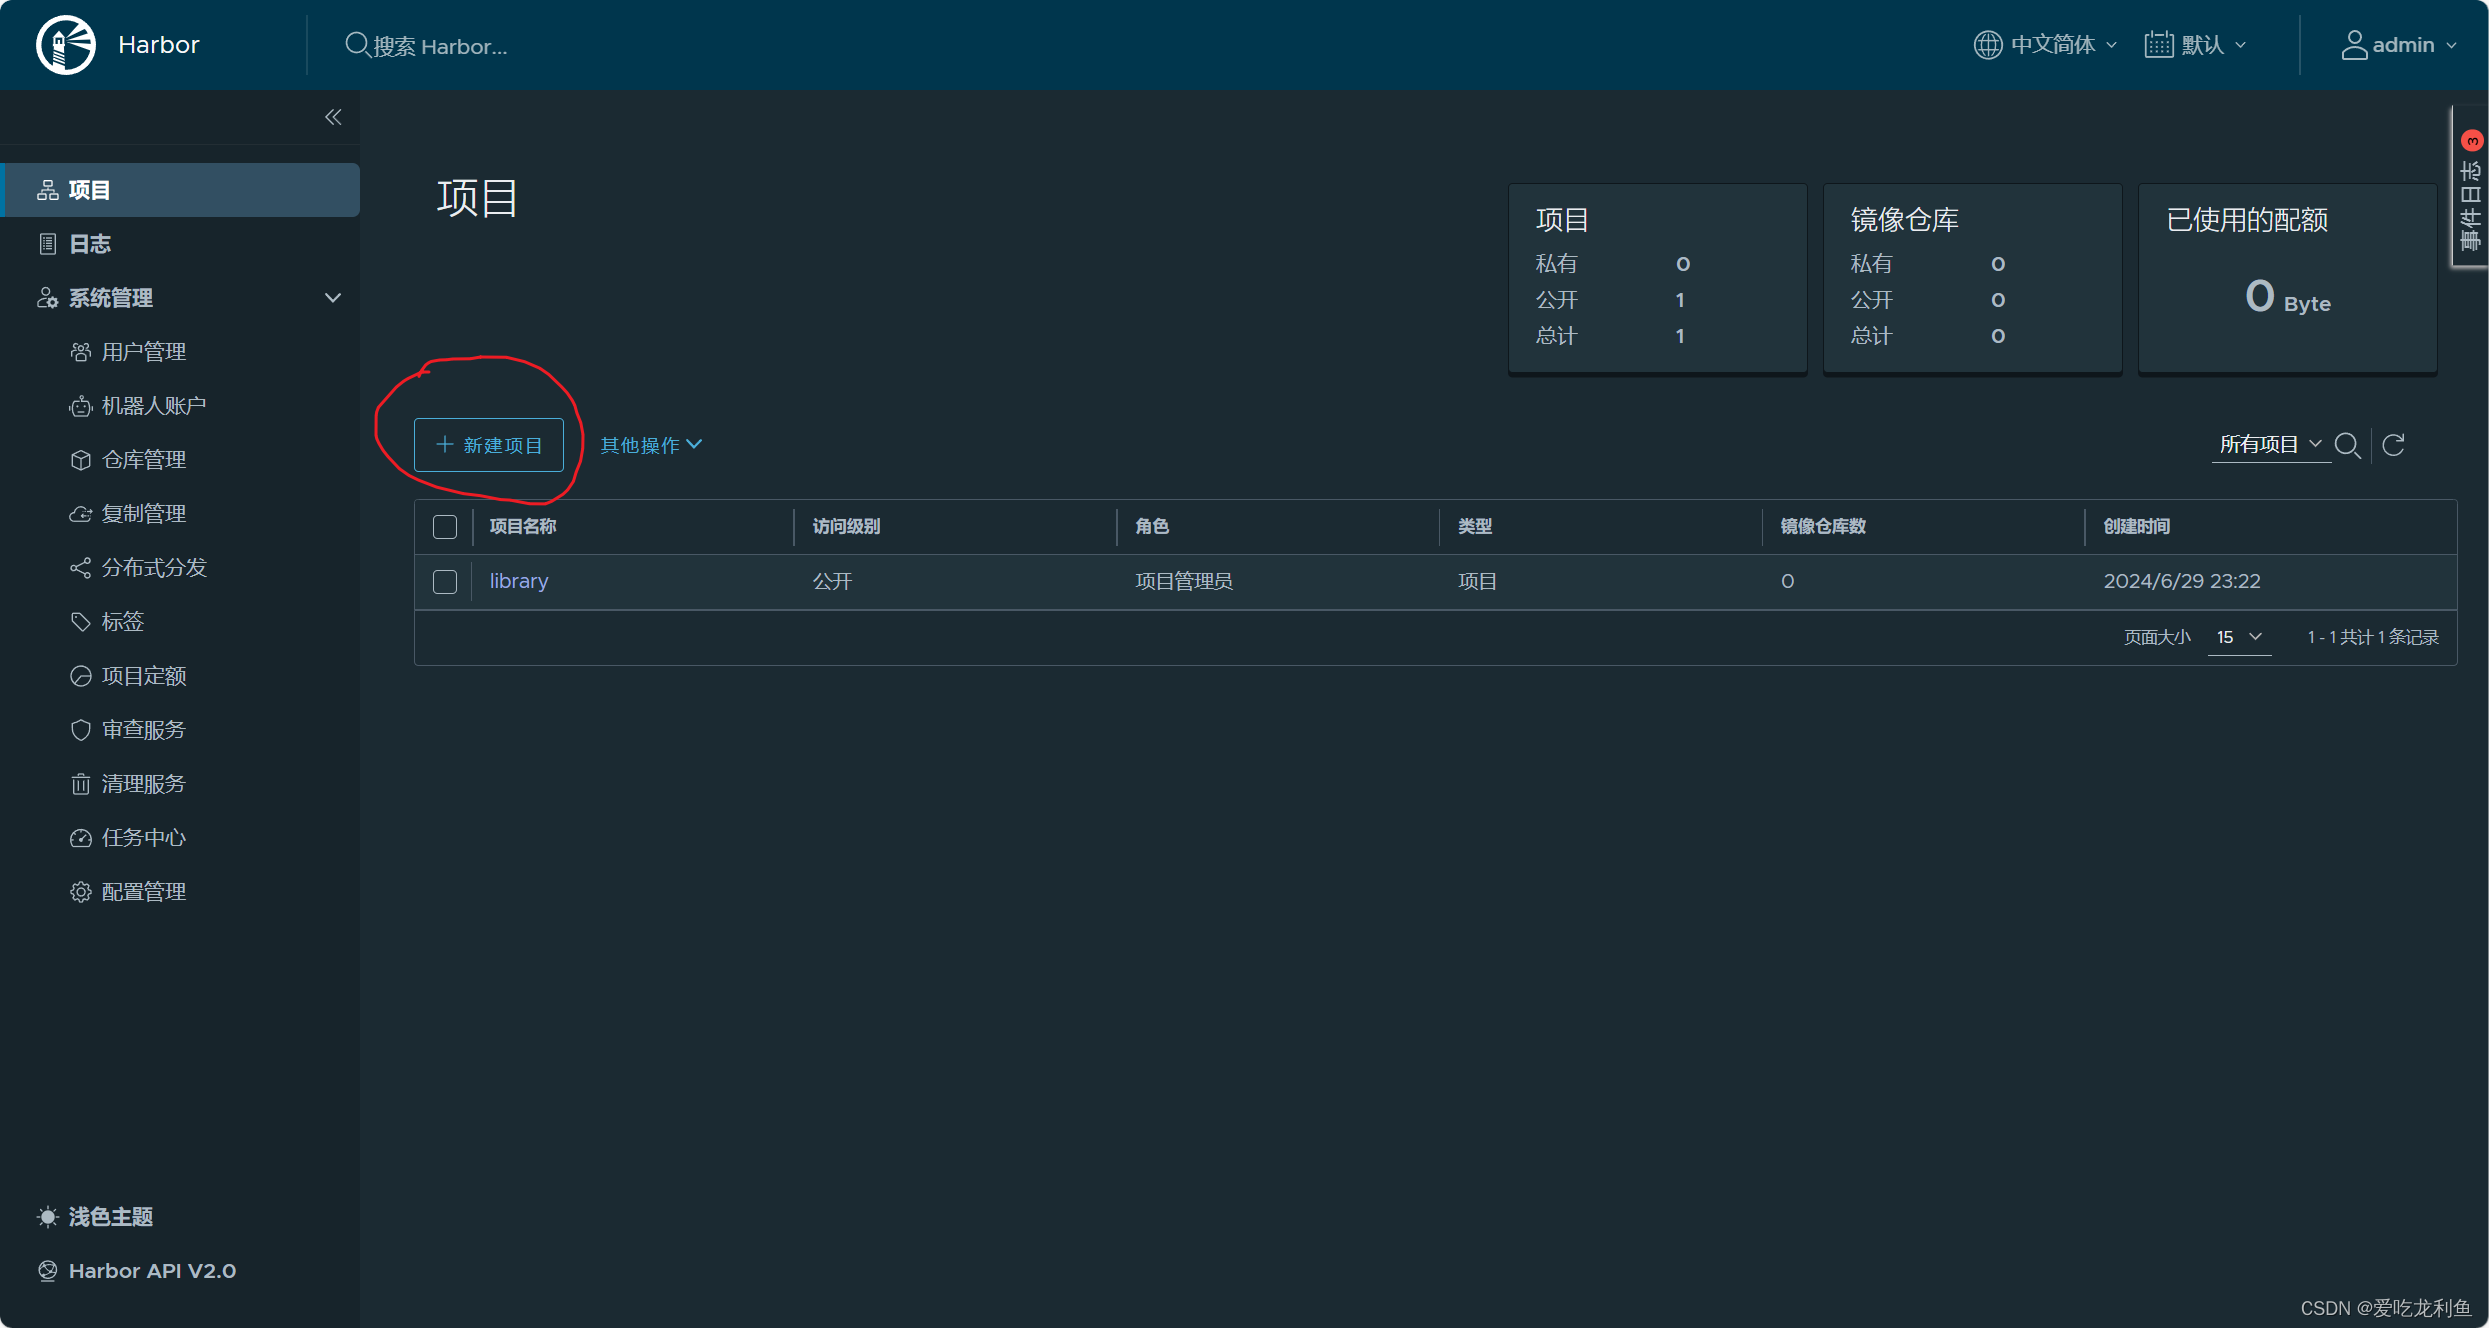This screenshot has width=2489, height=1328.
Task: Click the 类型 column header
Action: pos(1475,526)
